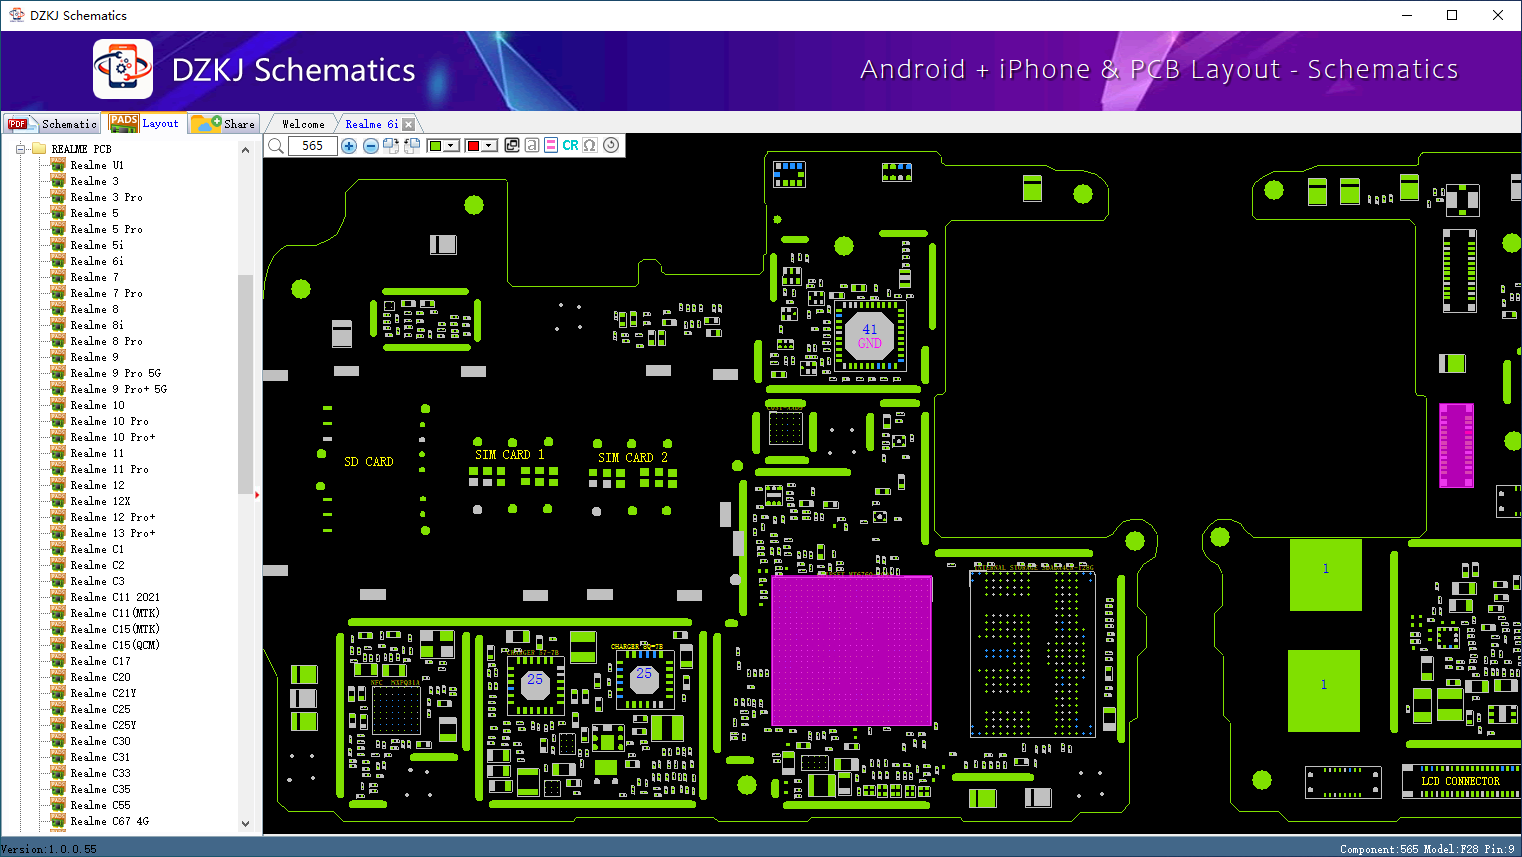Open the green color dropdown arrow
This screenshot has width=1522, height=857.
click(451, 146)
